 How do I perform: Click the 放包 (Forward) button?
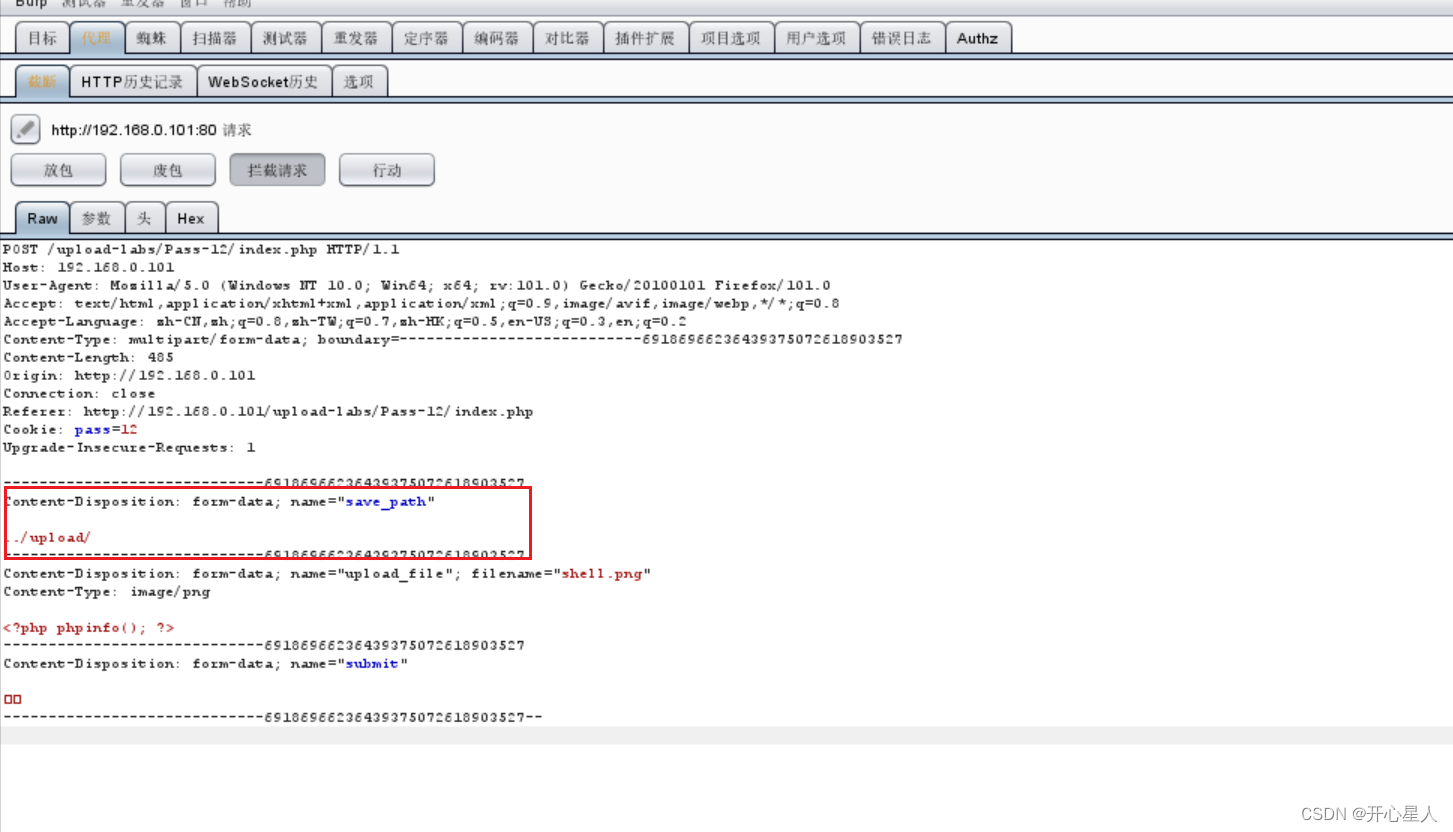pyautogui.click(x=58, y=170)
